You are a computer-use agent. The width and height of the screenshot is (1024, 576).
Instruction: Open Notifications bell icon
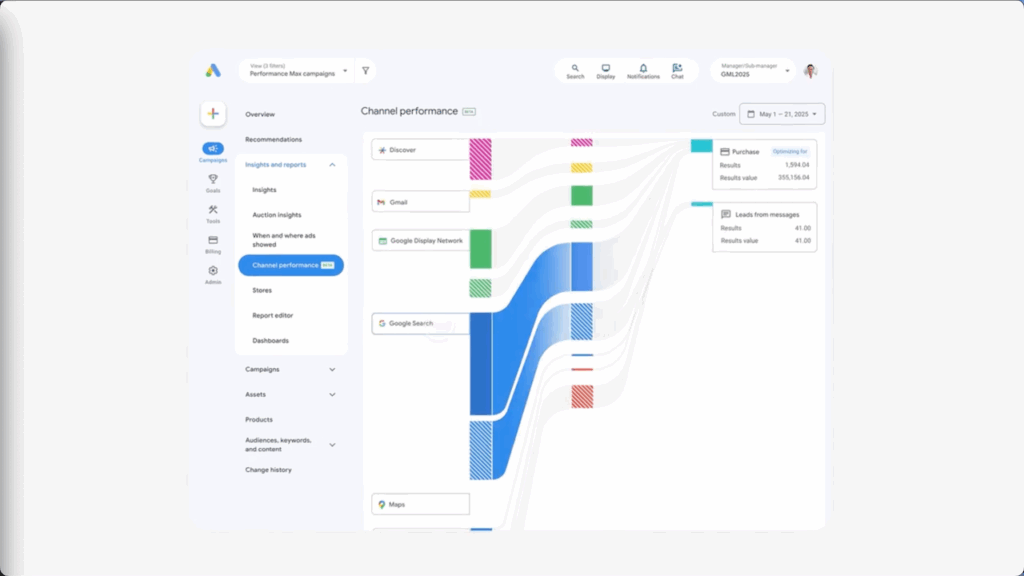643,71
